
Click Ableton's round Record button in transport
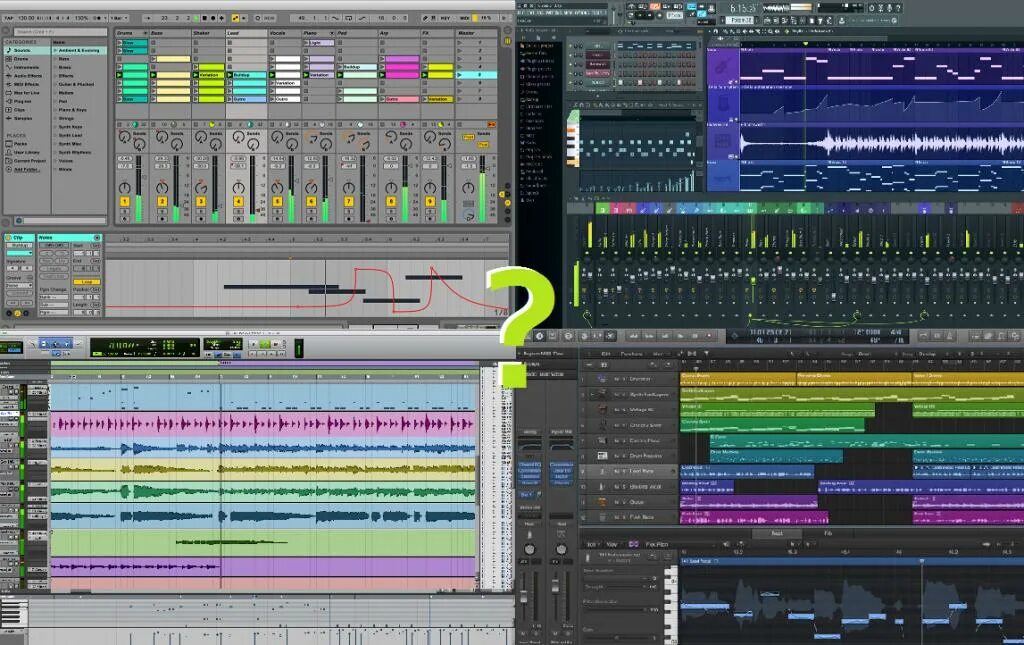213,18
